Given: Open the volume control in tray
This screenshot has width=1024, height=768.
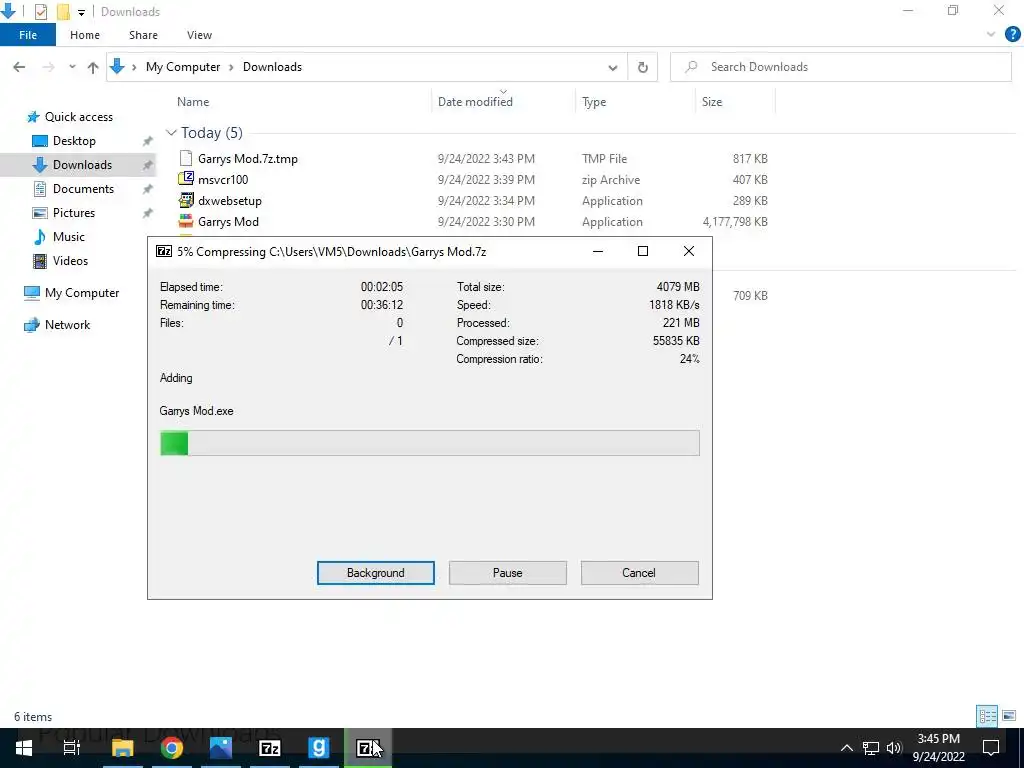Looking at the screenshot, I should [894, 748].
